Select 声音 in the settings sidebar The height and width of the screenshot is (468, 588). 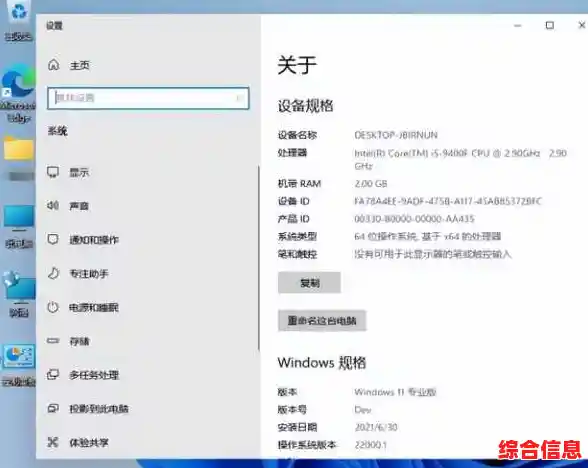click(79, 206)
